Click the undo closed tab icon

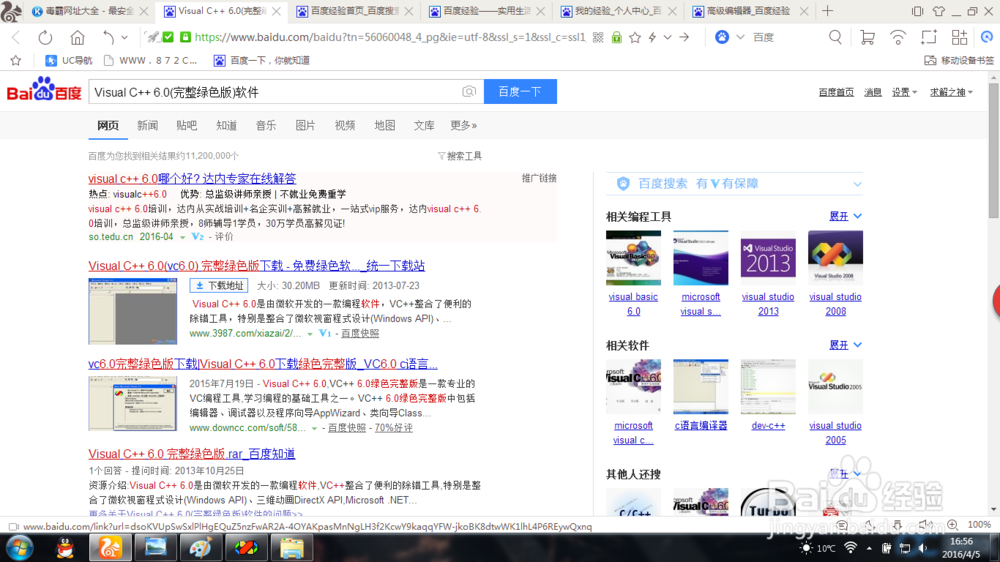point(108,38)
